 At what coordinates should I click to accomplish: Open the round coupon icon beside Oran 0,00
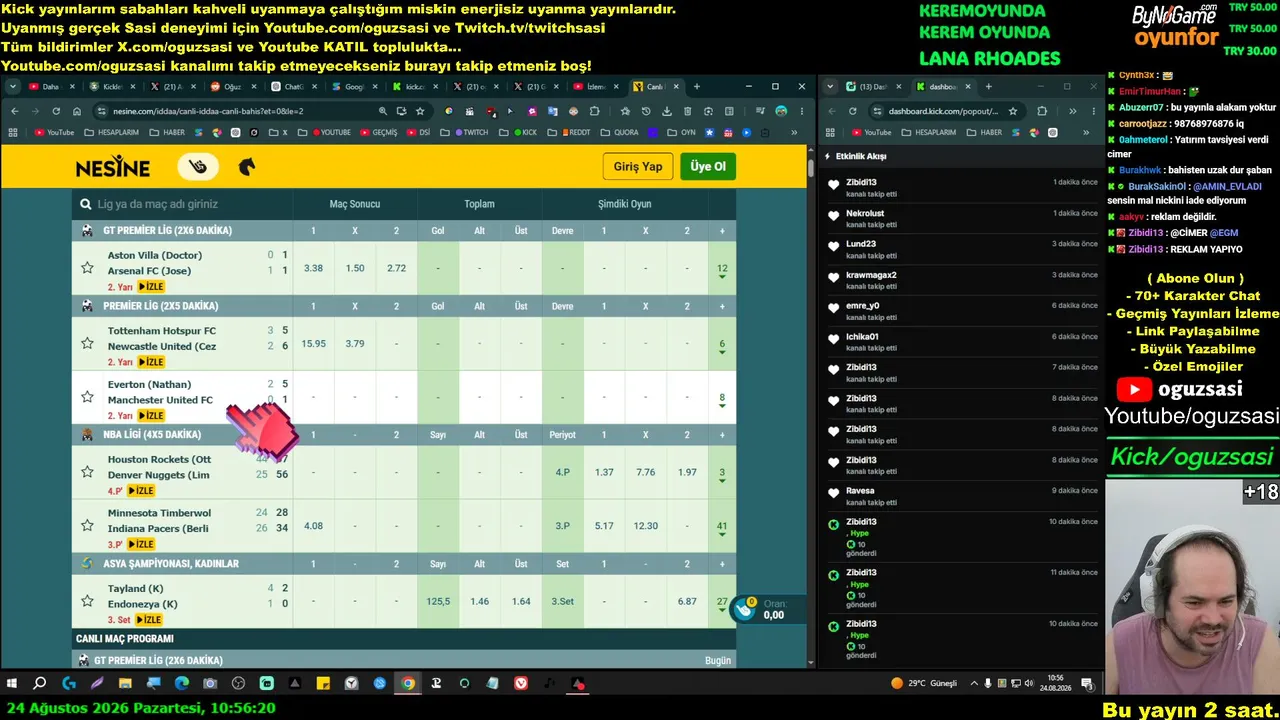pos(744,609)
